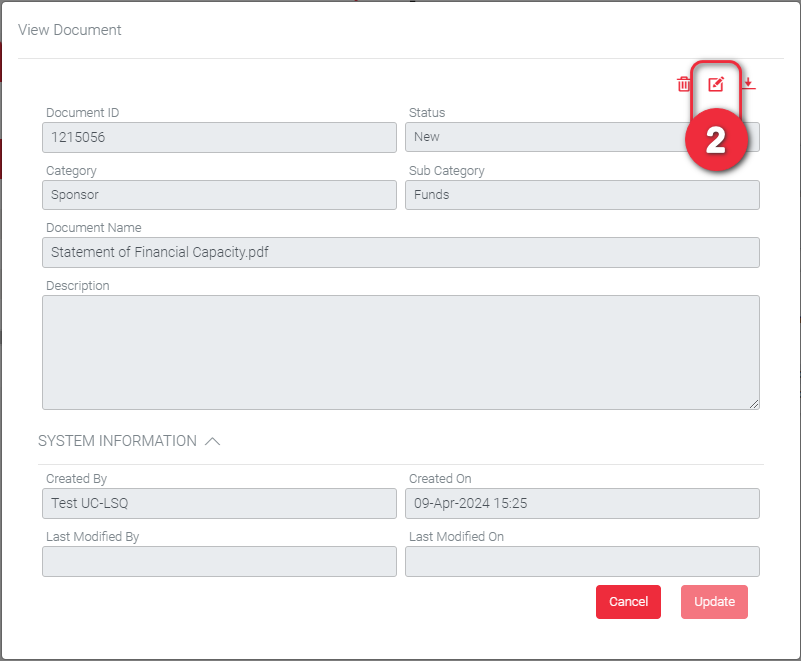This screenshot has height=661, width=801.
Task: Open the Sub Category field showing Funds
Action: click(582, 195)
